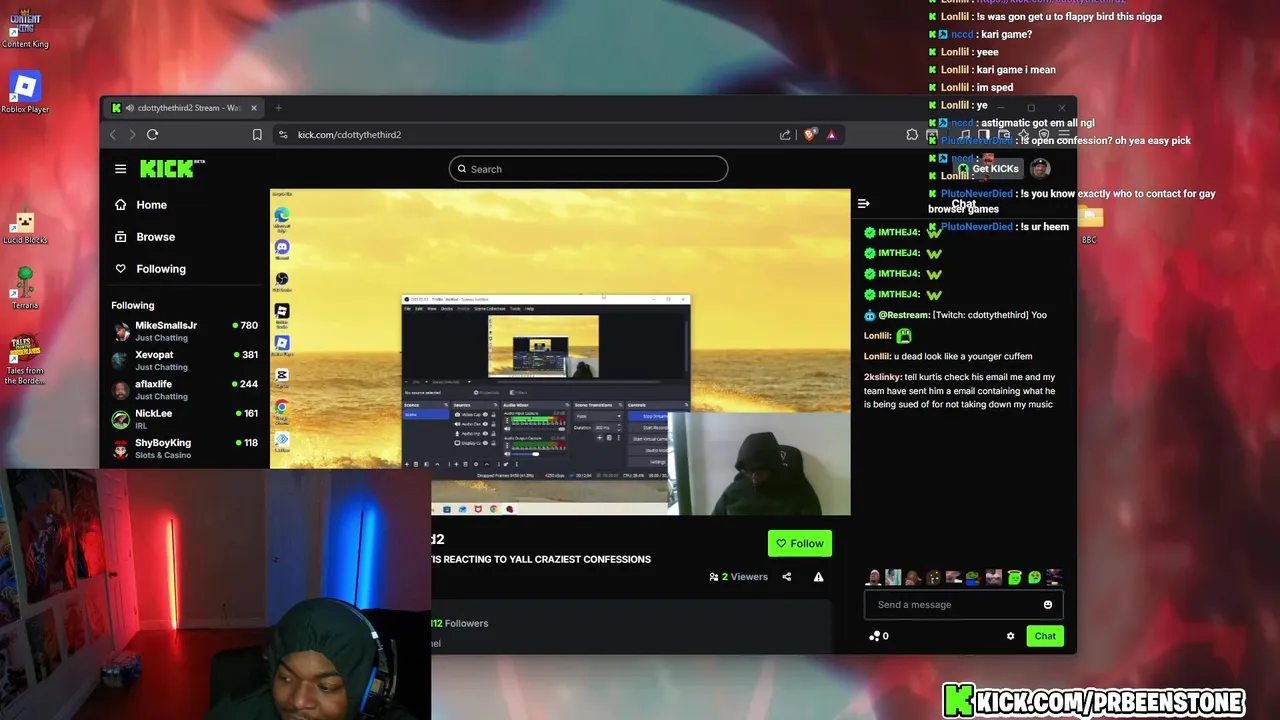Collapse the chat panel
The height and width of the screenshot is (720, 1280).
(x=864, y=204)
